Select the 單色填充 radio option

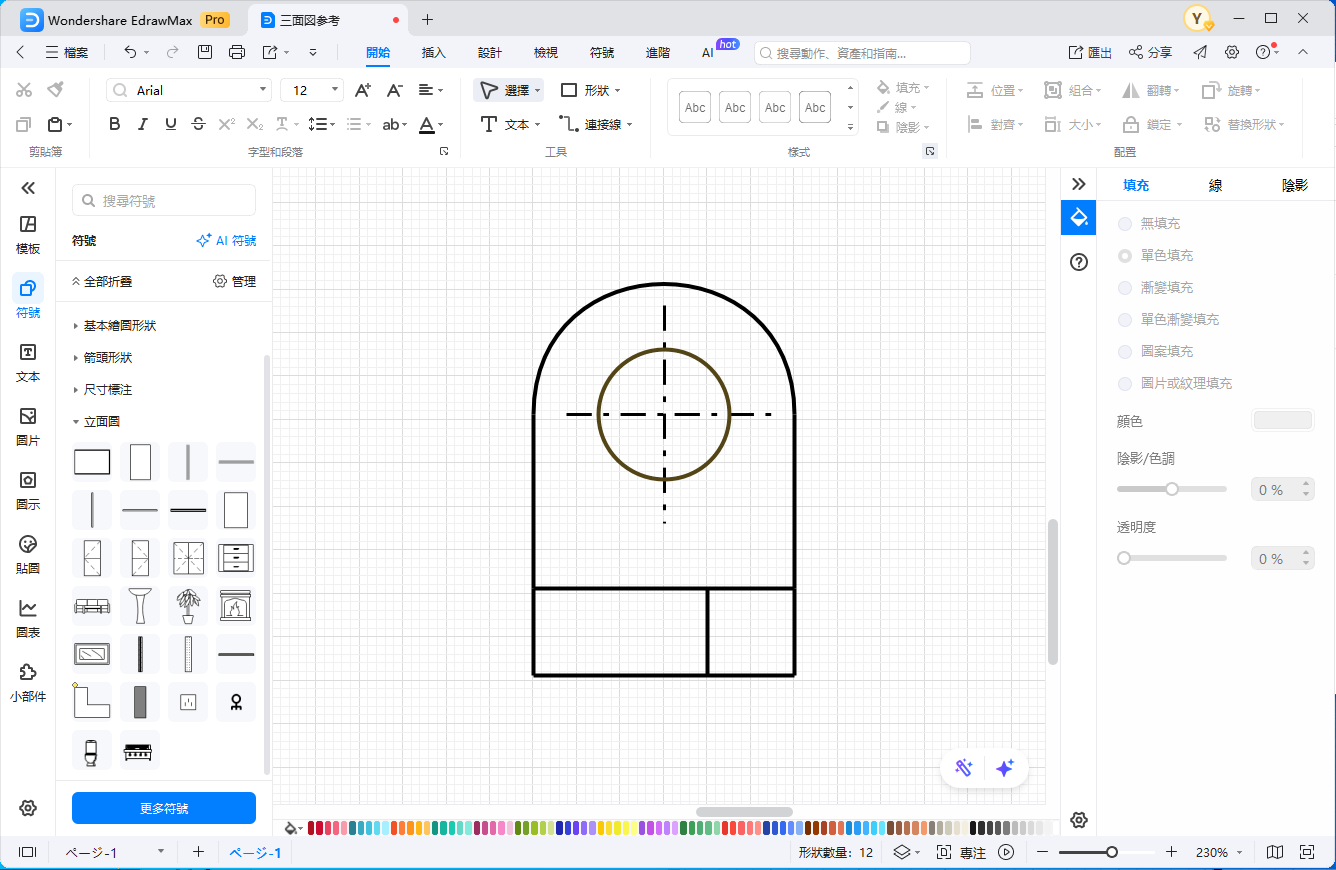click(1125, 256)
